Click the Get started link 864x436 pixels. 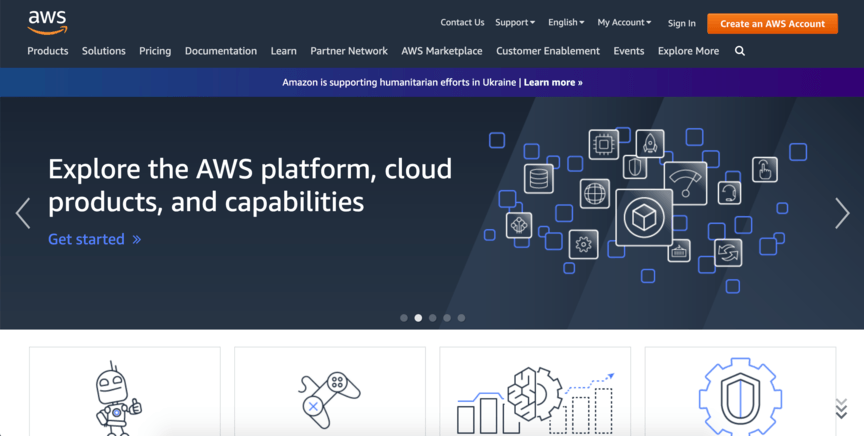(x=95, y=239)
